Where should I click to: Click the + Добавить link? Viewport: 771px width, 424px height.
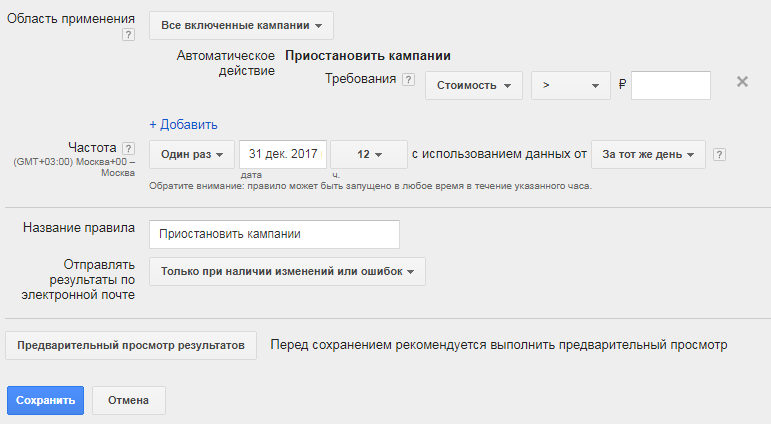coord(183,125)
